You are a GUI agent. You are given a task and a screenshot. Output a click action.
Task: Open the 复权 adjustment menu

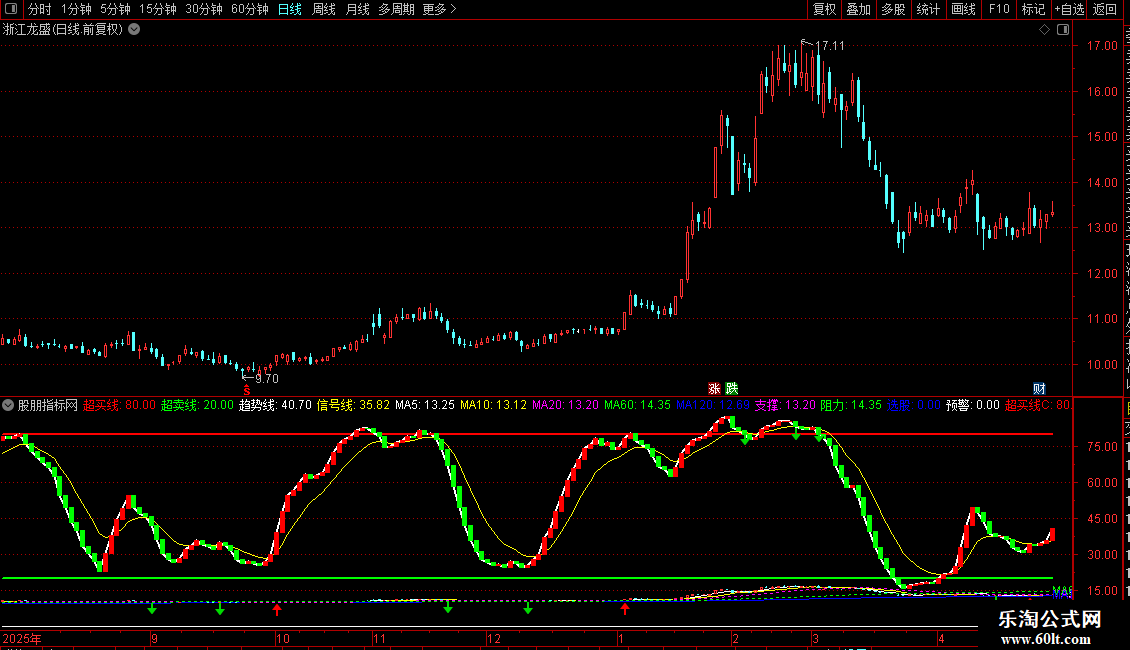point(824,9)
